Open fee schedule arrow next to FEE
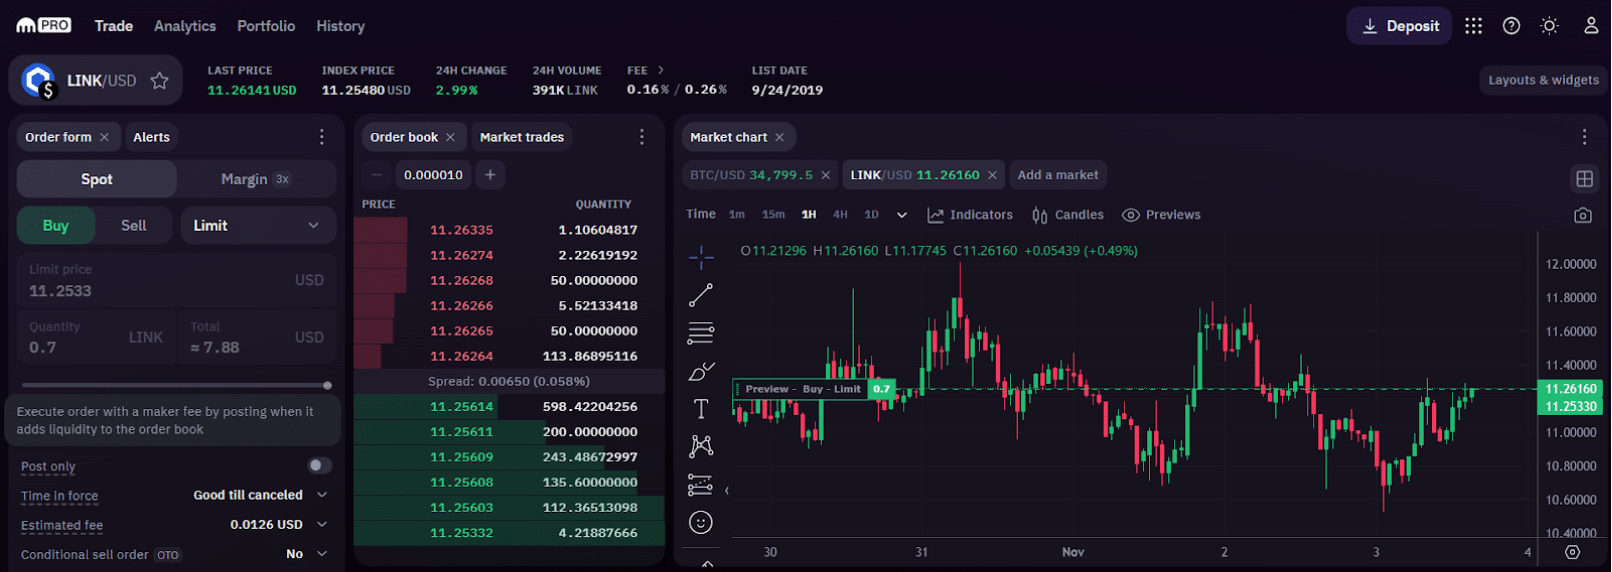 pyautogui.click(x=661, y=70)
